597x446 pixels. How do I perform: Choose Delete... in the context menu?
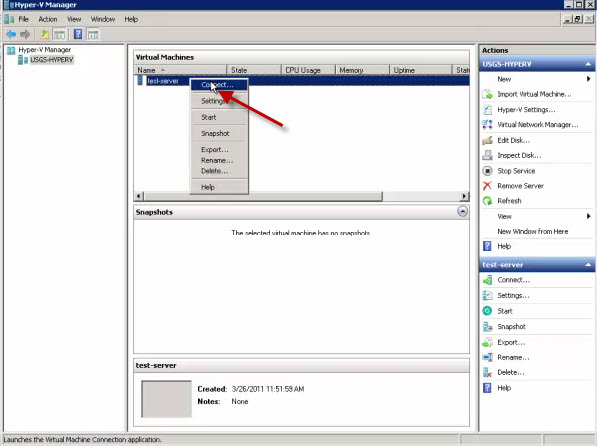(219, 171)
